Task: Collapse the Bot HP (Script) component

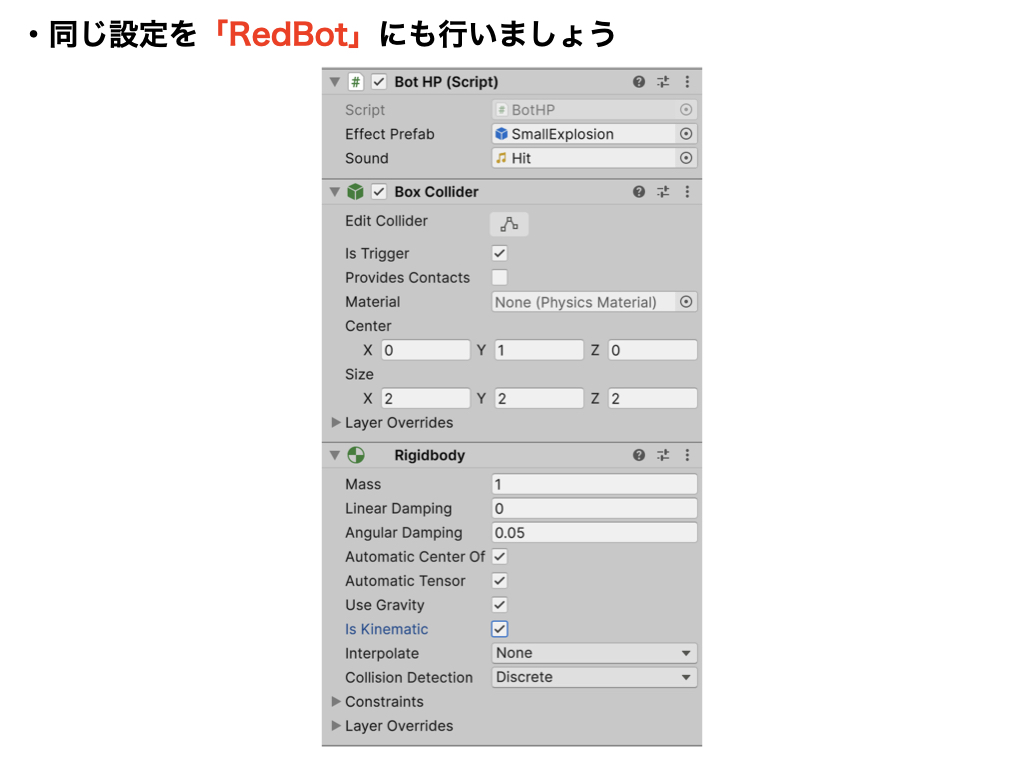Action: (335, 82)
